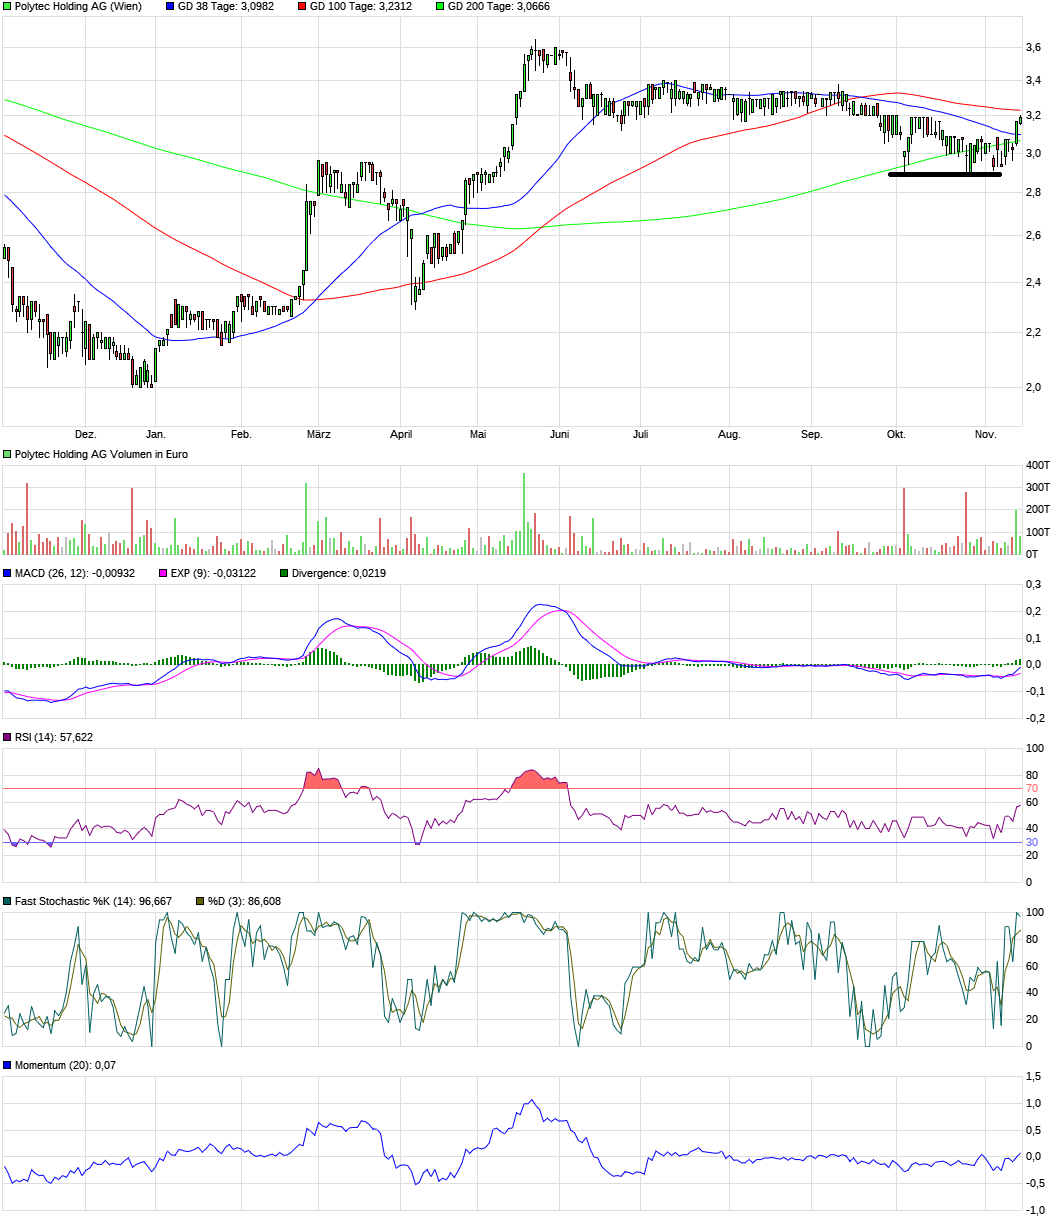Click the Juni axis label
Screen dimensions: 1064x1221
[560, 434]
